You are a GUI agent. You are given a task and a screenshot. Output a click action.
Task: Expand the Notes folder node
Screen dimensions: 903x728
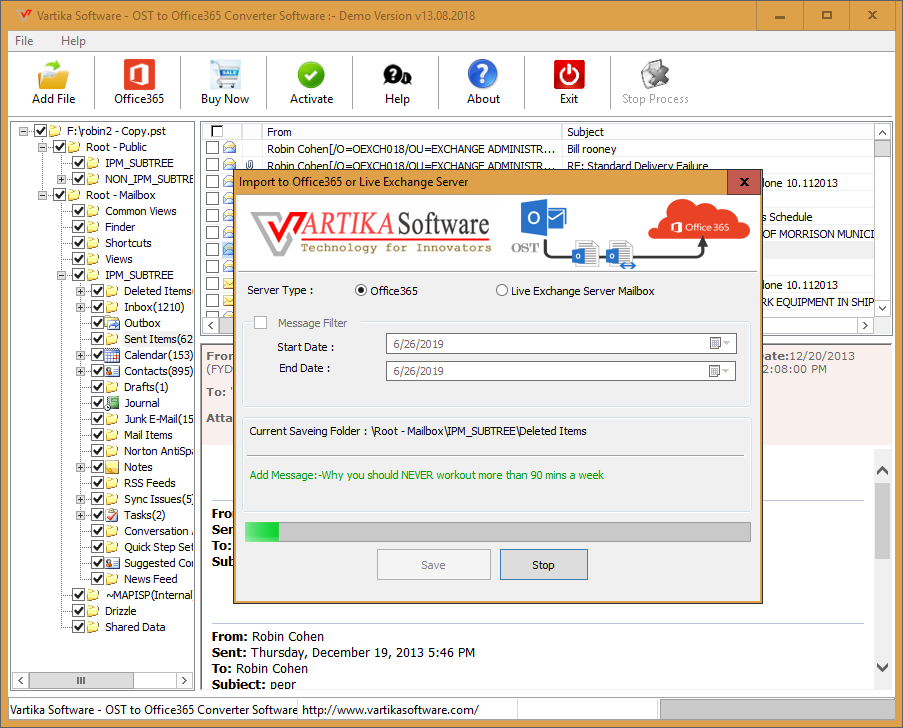(x=81, y=467)
